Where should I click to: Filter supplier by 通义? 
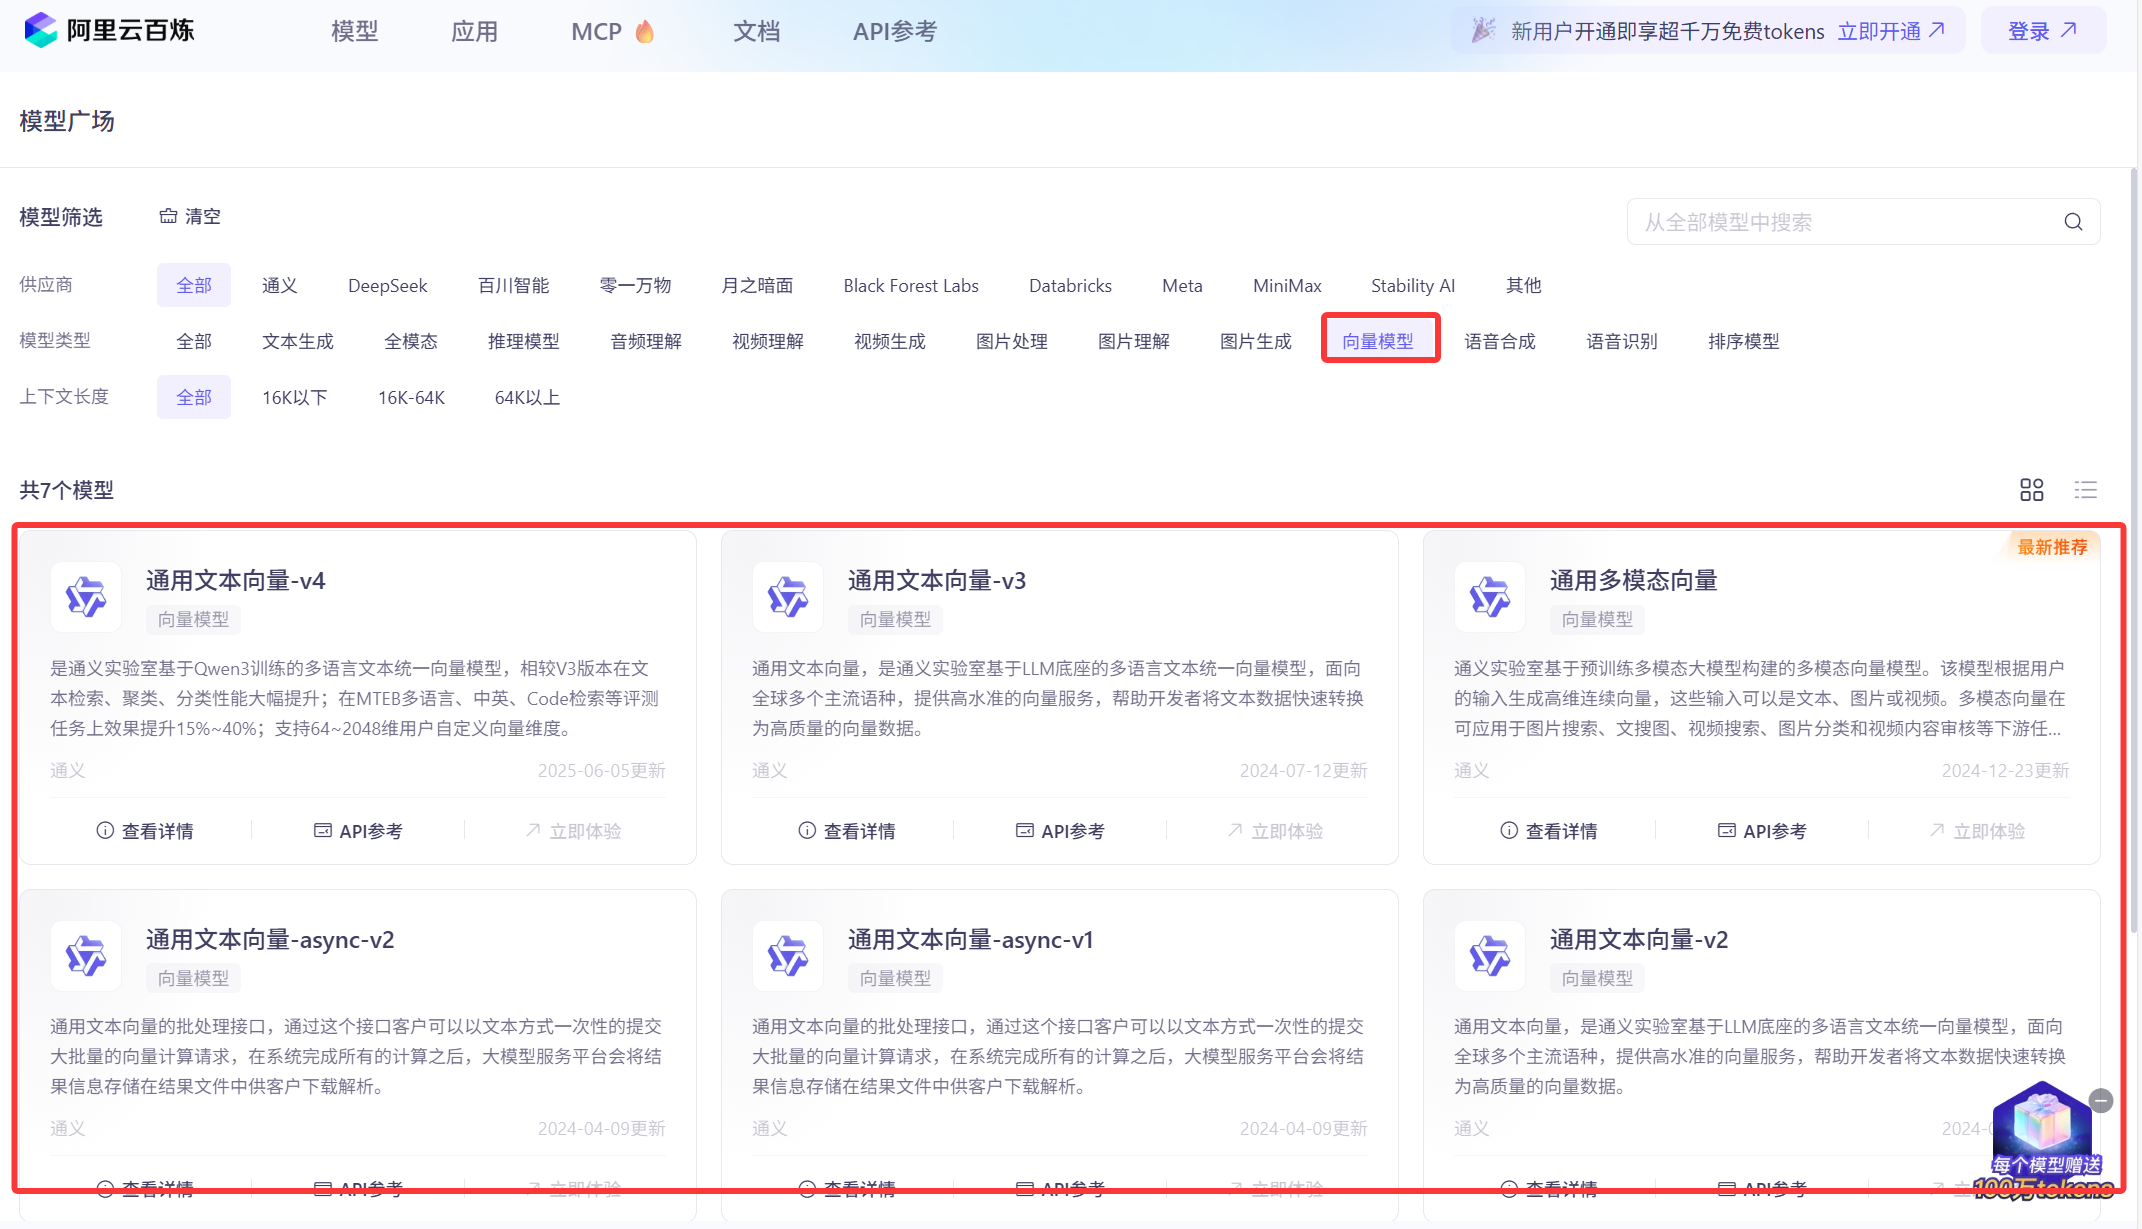click(x=280, y=285)
